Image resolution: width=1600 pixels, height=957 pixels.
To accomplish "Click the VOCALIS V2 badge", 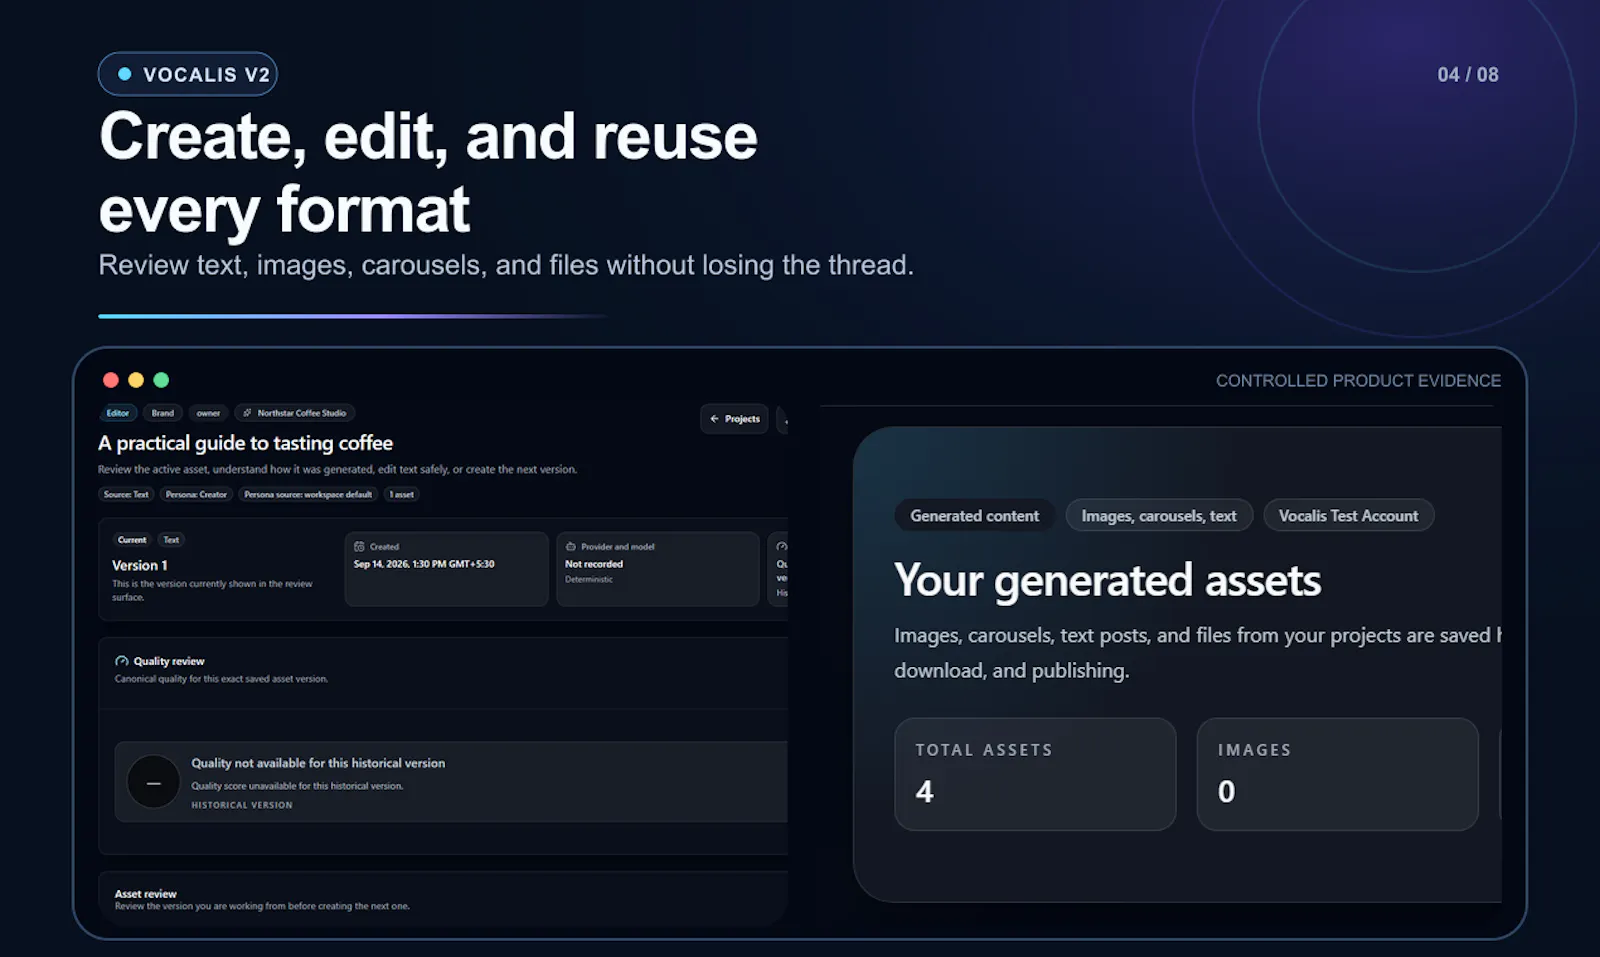I will click(188, 74).
